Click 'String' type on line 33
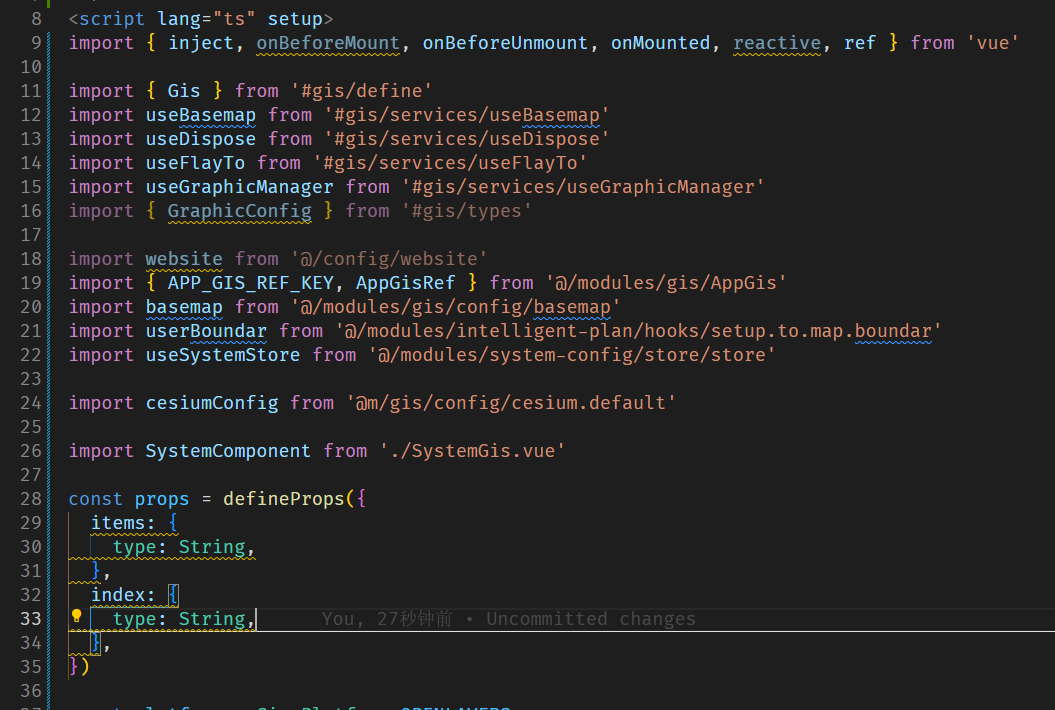Screen dimensions: 1055x710 coord(212,619)
